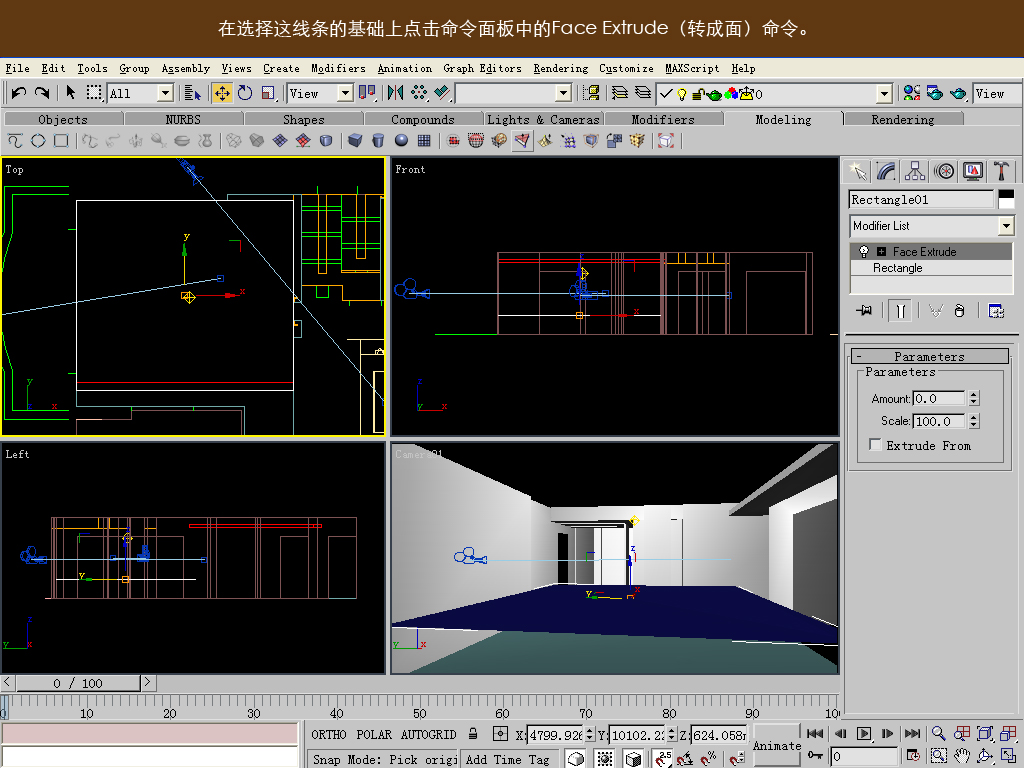Screen dimensions: 1024x768
Task: Open the Hierarchy command panel tab
Action: pos(915,171)
